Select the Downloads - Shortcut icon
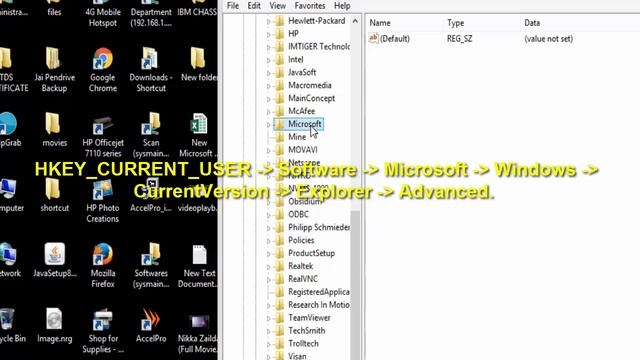 click(151, 59)
